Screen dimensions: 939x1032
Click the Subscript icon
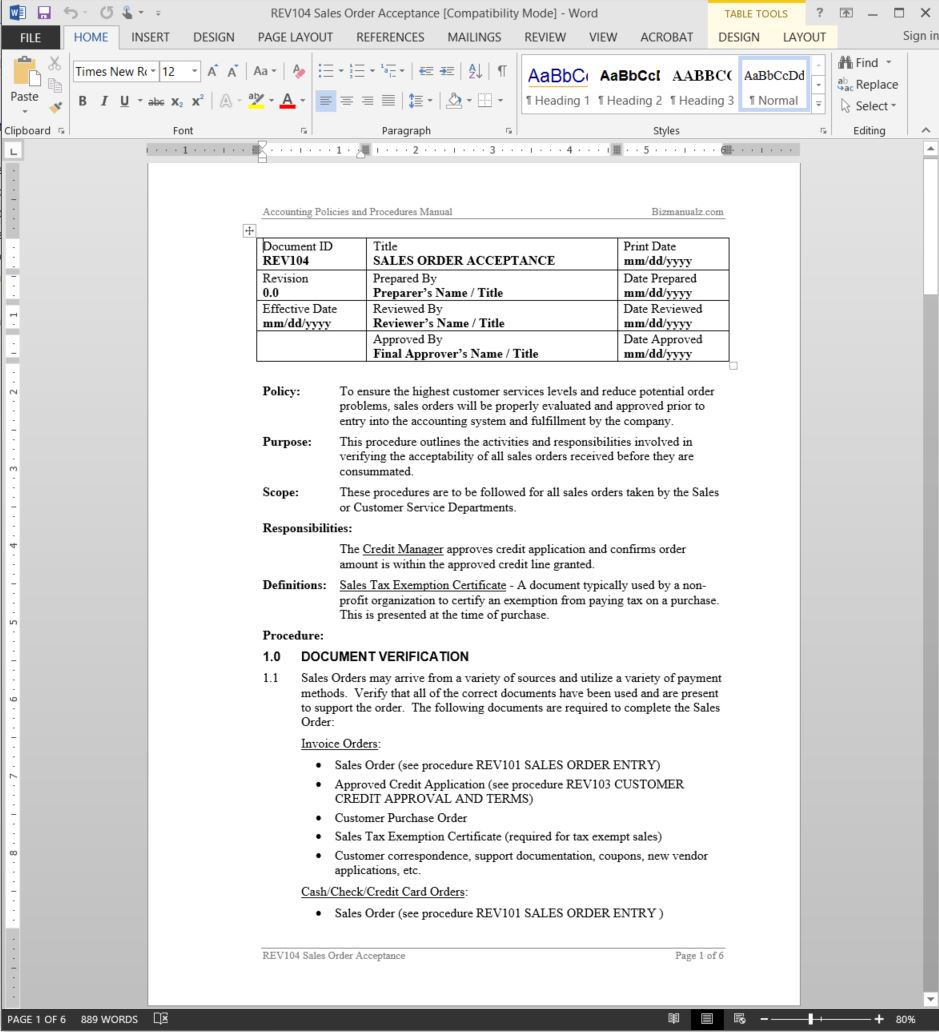click(x=177, y=101)
